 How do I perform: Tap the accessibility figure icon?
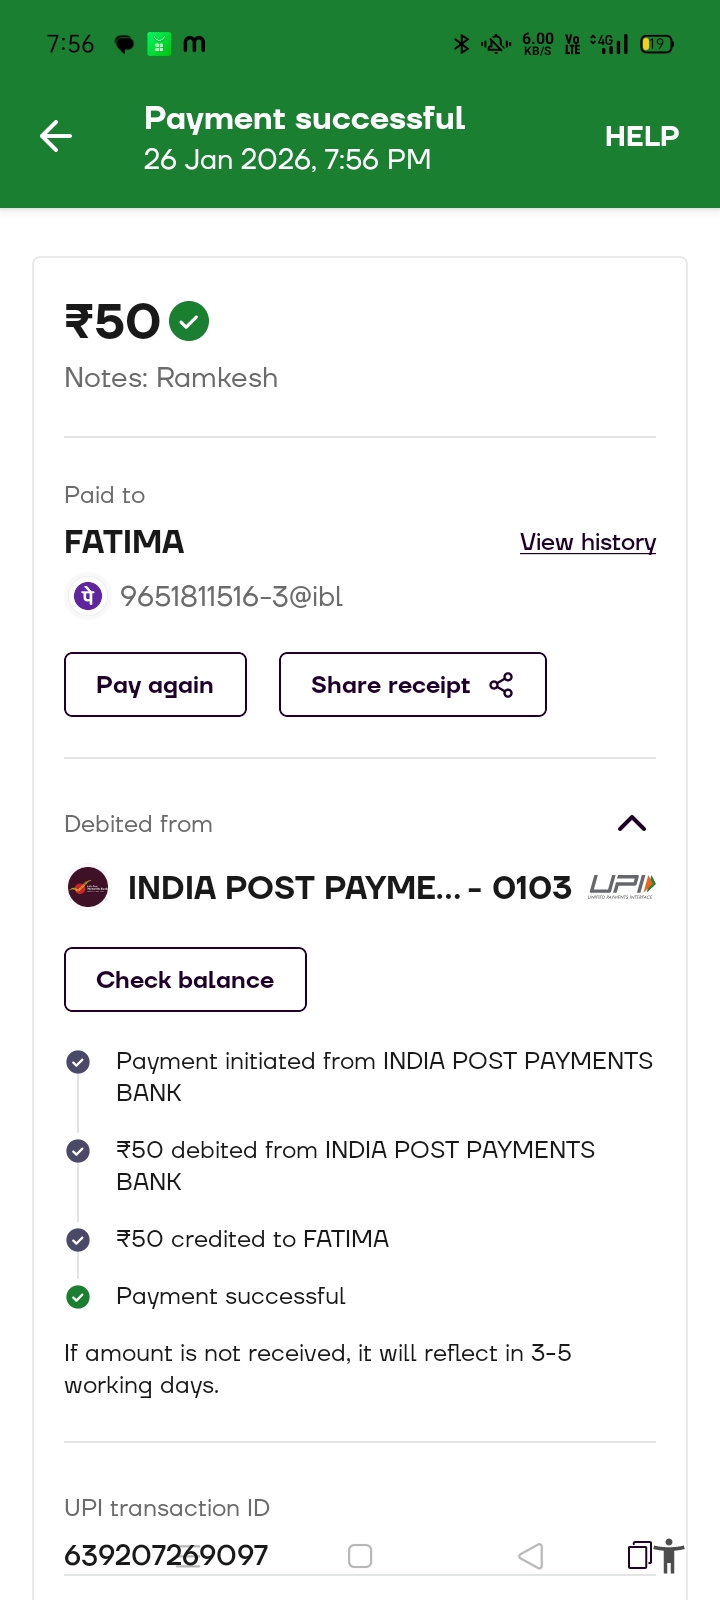(x=670, y=1556)
